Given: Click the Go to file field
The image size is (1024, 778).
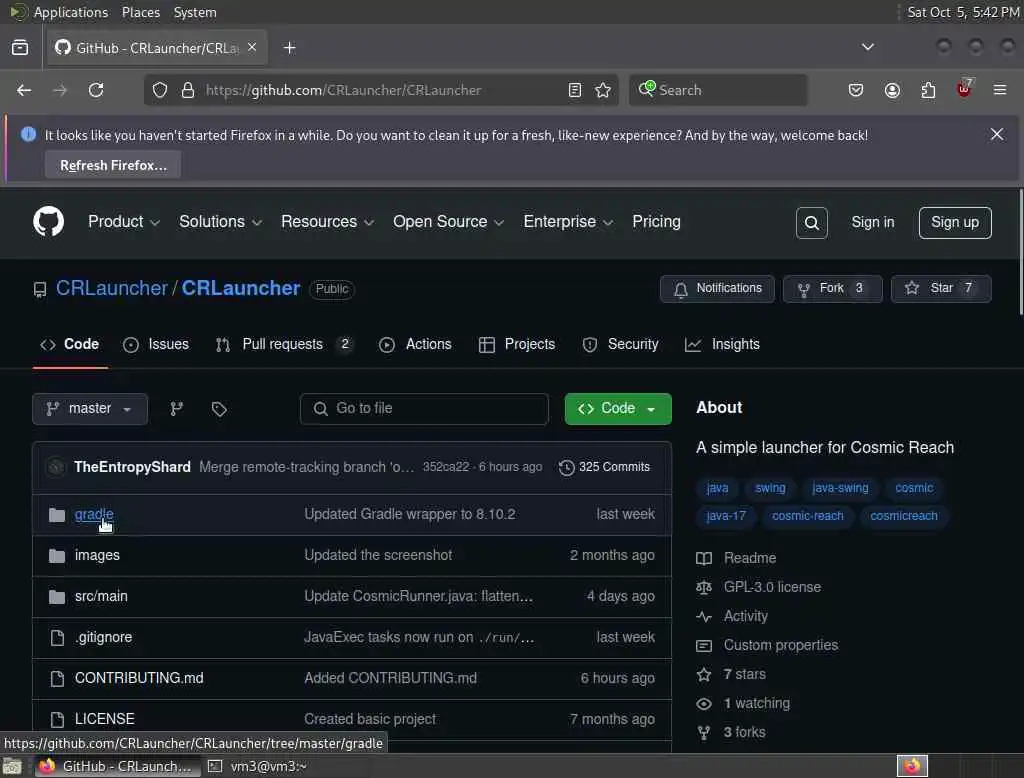Looking at the screenshot, I should 424,409.
